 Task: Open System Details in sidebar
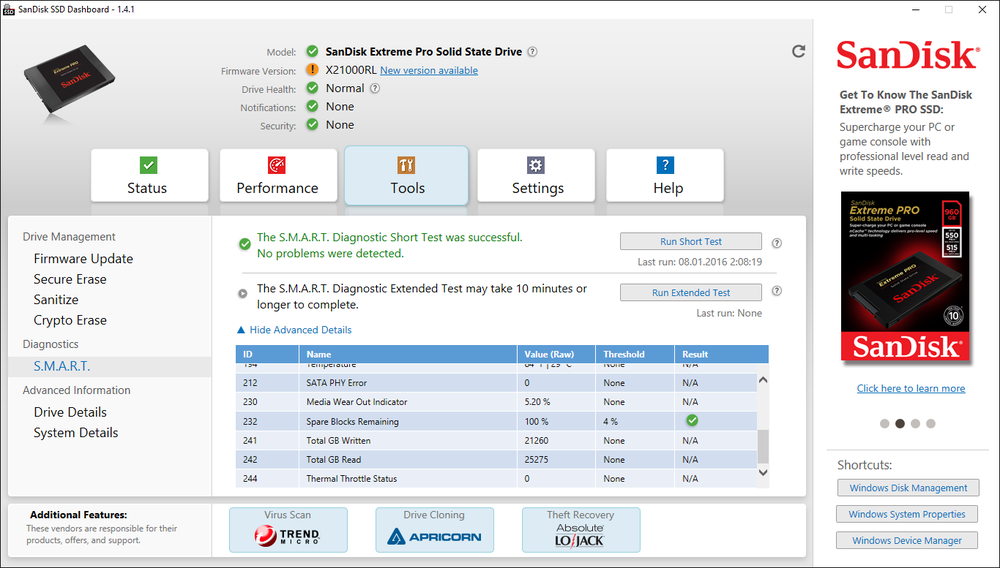76,432
